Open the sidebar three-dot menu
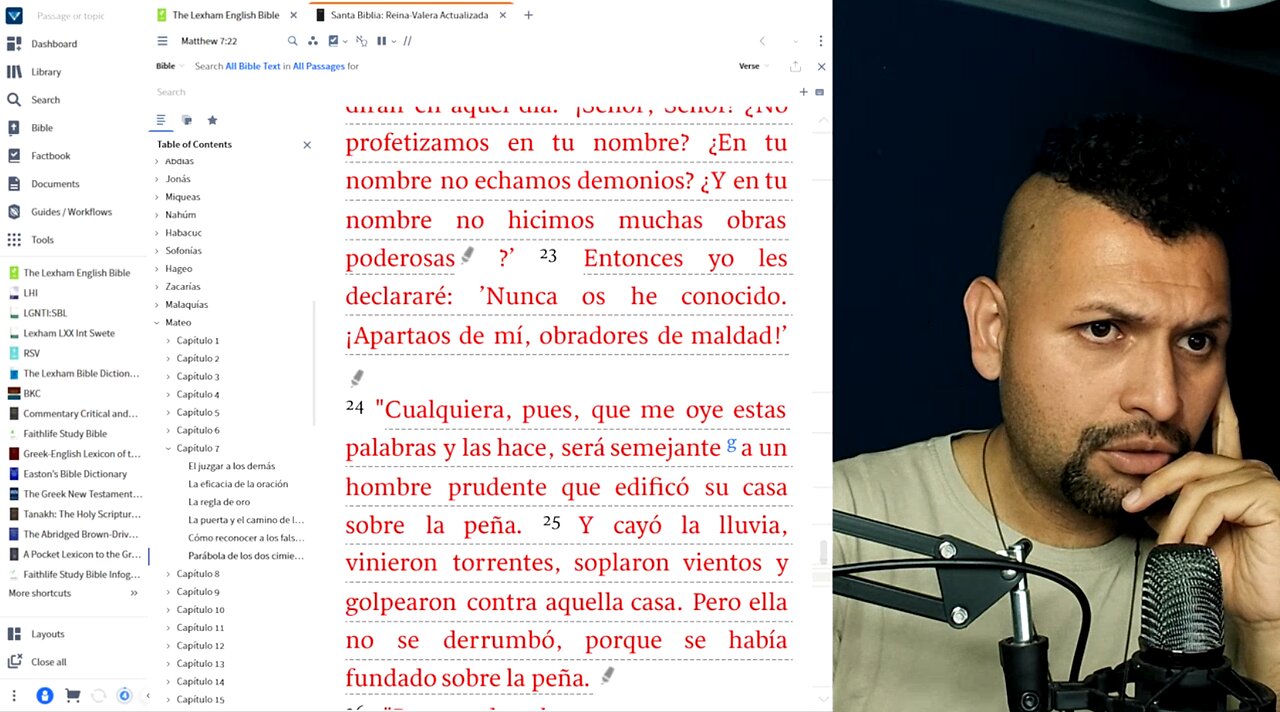The width and height of the screenshot is (1280, 712). tap(14, 695)
